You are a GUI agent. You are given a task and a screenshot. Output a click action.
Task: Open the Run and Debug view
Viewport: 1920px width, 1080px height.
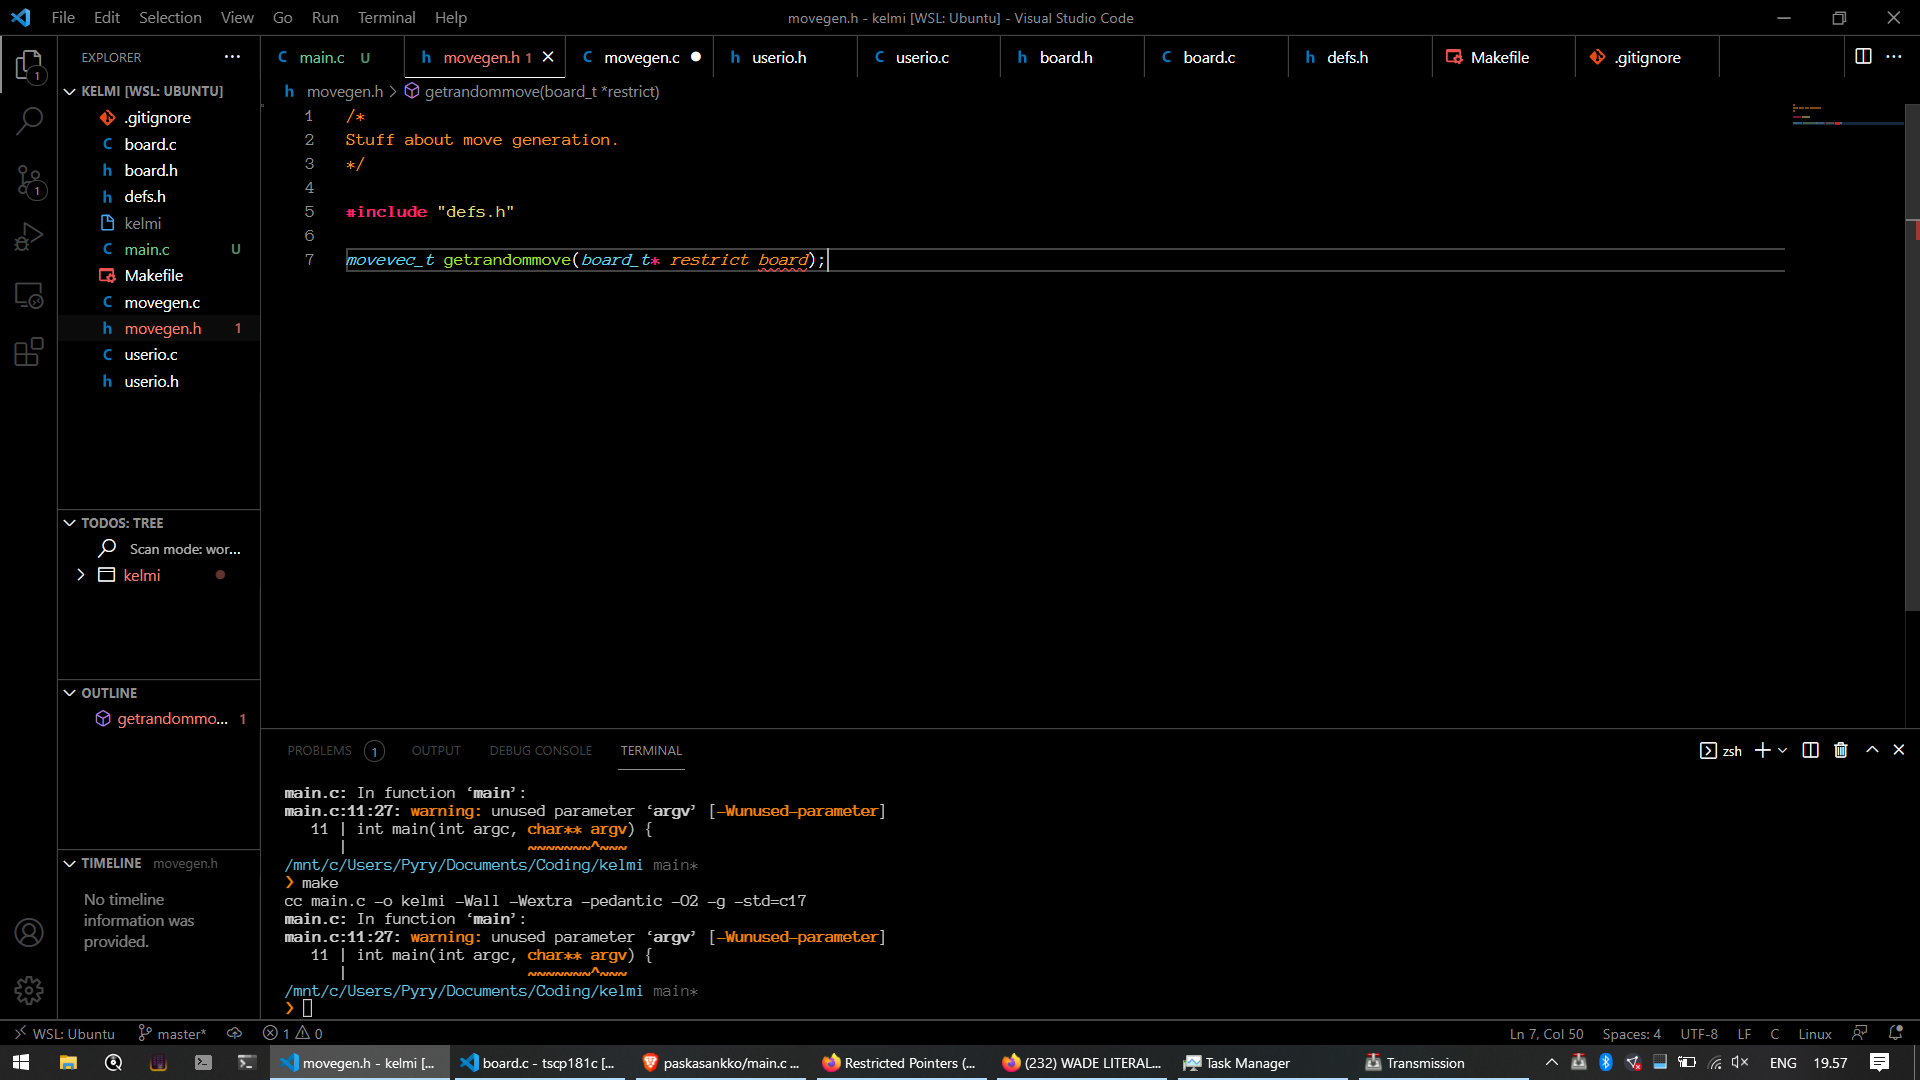click(29, 235)
